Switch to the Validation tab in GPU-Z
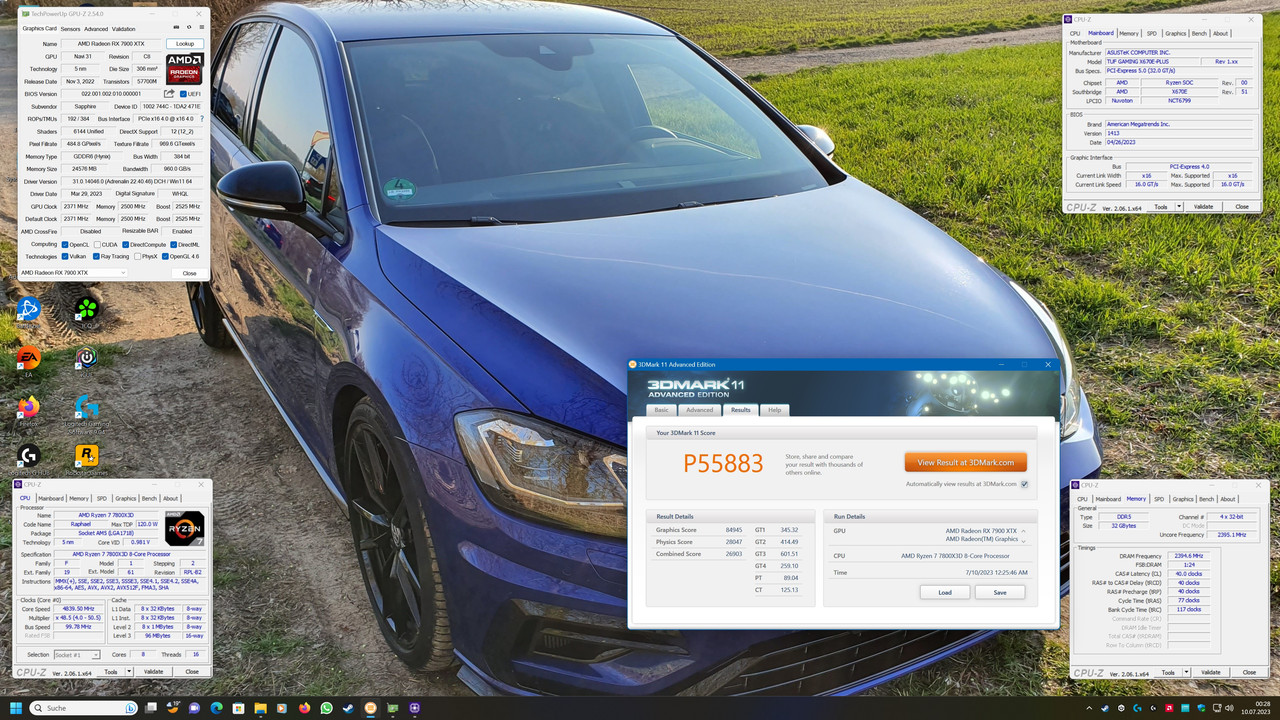Image resolution: width=1280 pixels, height=720 pixels. pyautogui.click(x=123, y=29)
